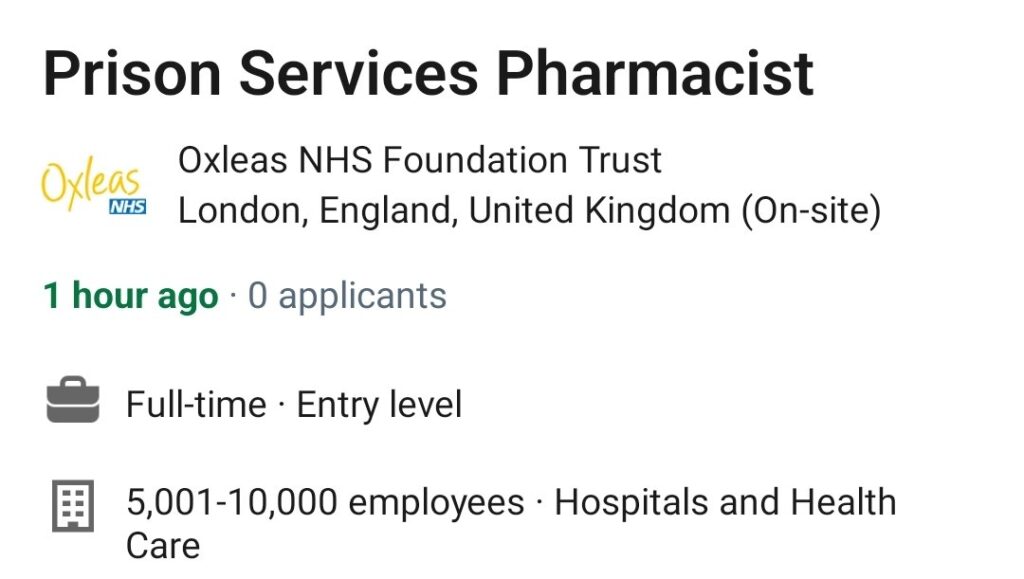The height and width of the screenshot is (579, 1024).
Task: Click 'United Kingdom' in the location line
Action: pos(600,210)
